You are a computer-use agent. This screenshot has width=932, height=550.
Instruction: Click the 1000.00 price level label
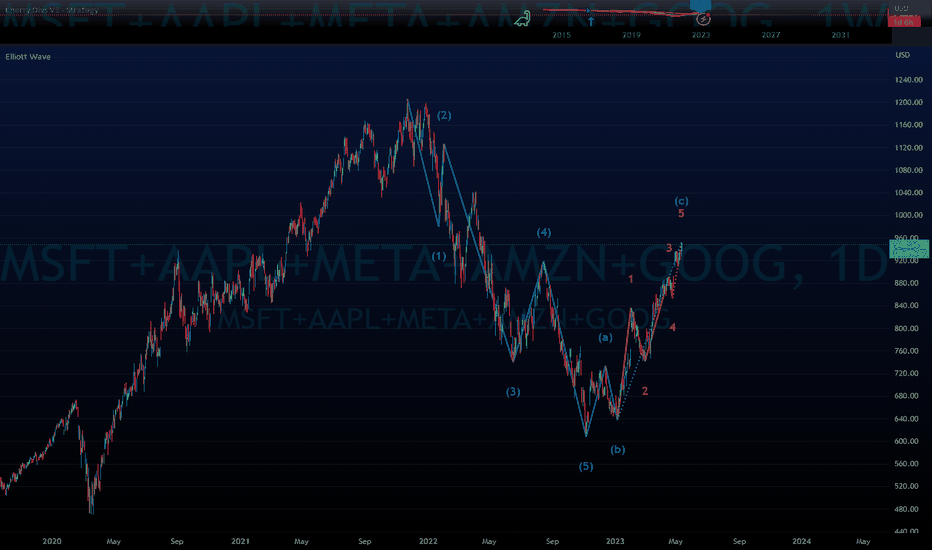tap(909, 215)
